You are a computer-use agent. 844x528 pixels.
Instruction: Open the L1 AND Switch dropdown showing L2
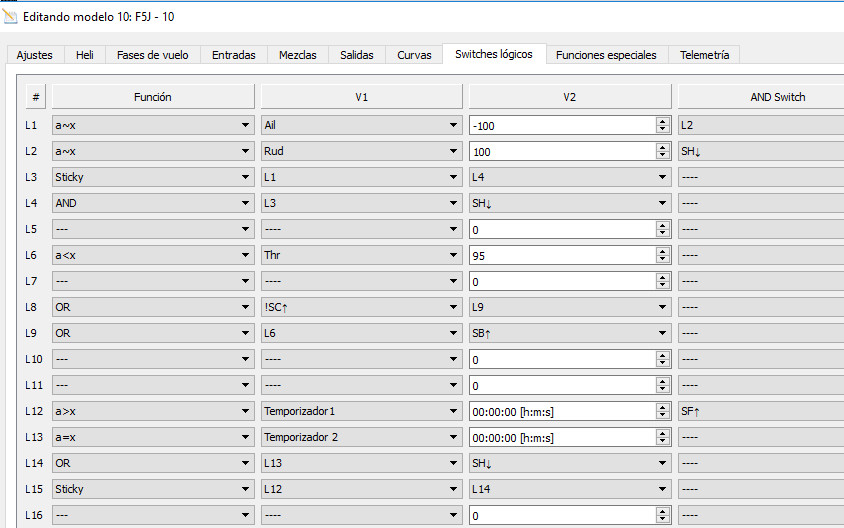(760, 126)
